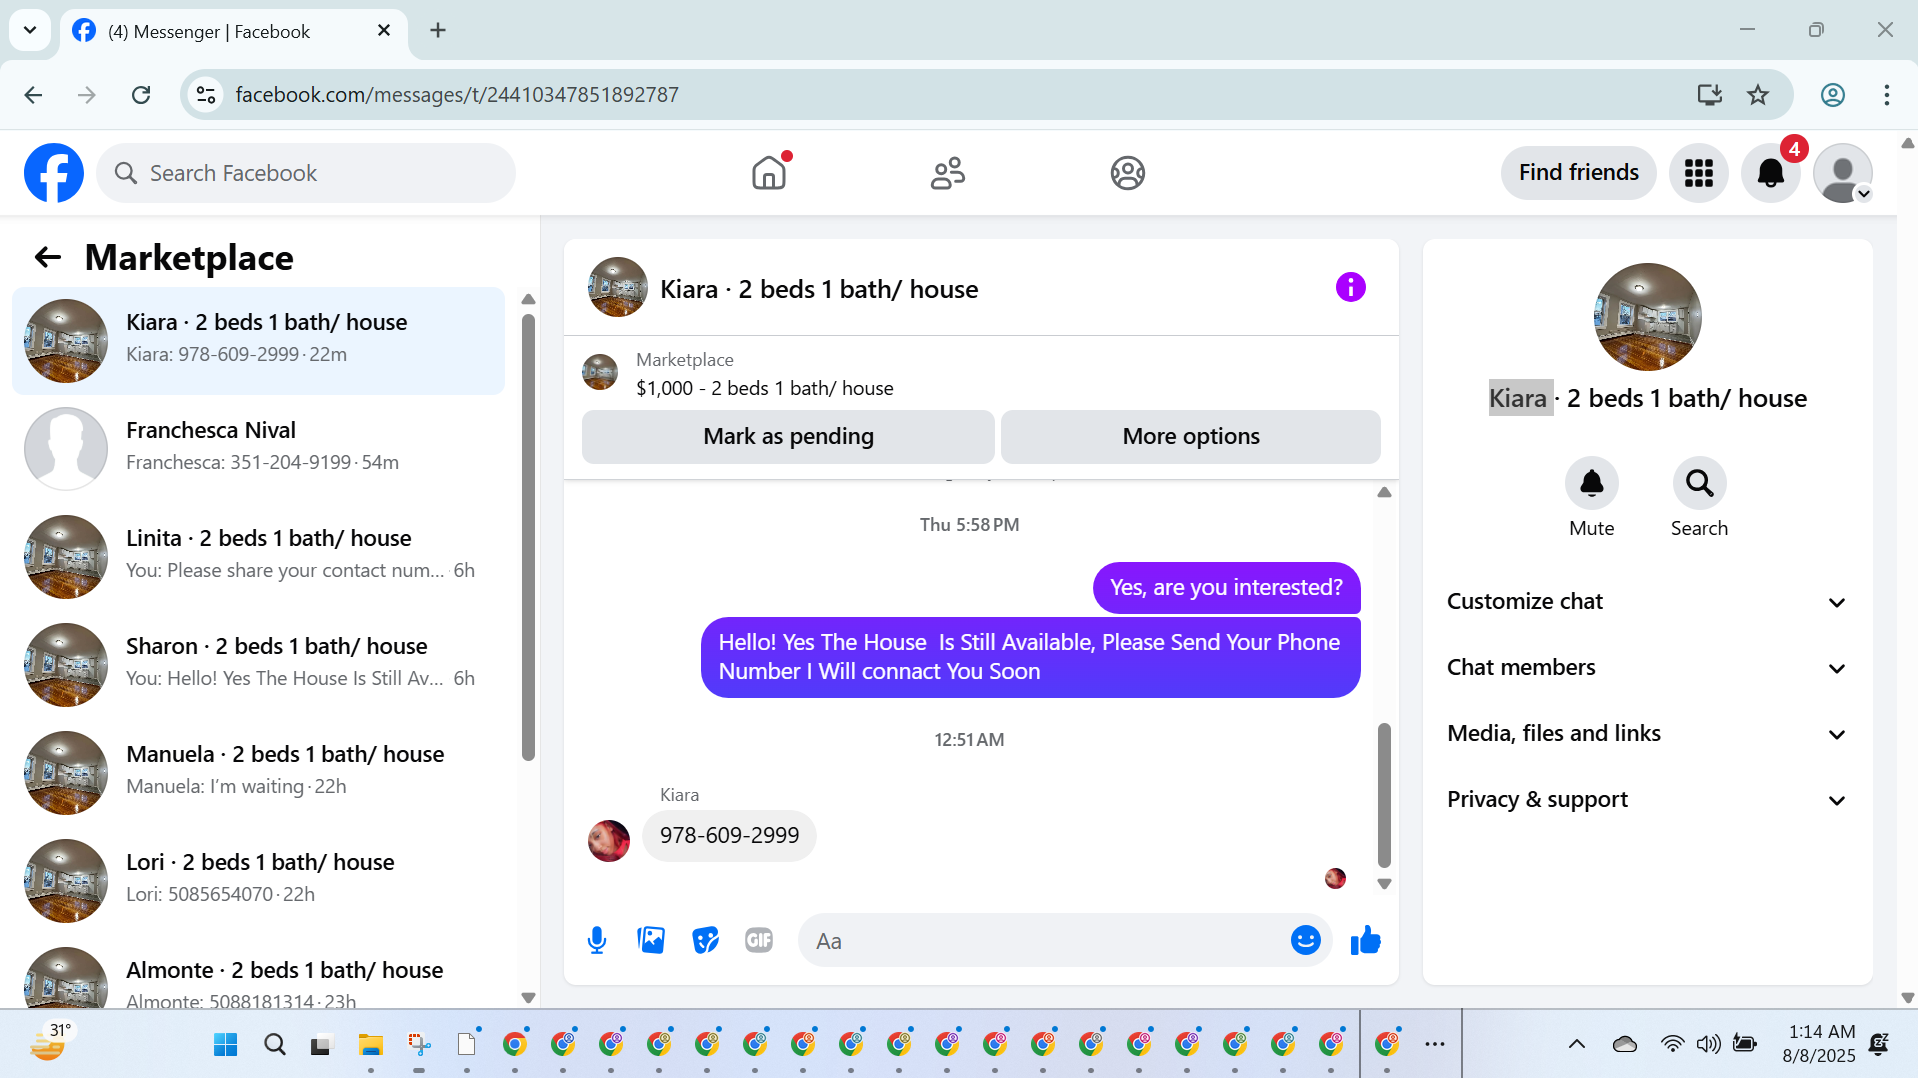
Task: Send a thumbs up like
Action: click(1365, 941)
